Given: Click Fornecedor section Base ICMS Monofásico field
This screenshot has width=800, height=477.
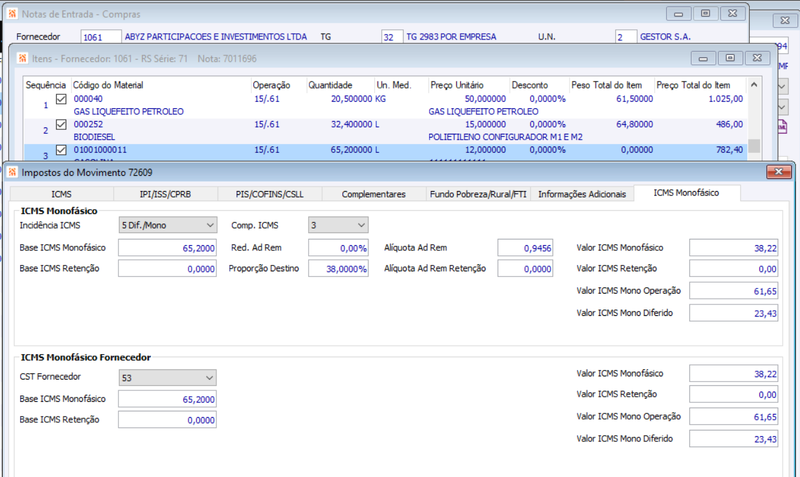Looking at the screenshot, I should point(167,399).
